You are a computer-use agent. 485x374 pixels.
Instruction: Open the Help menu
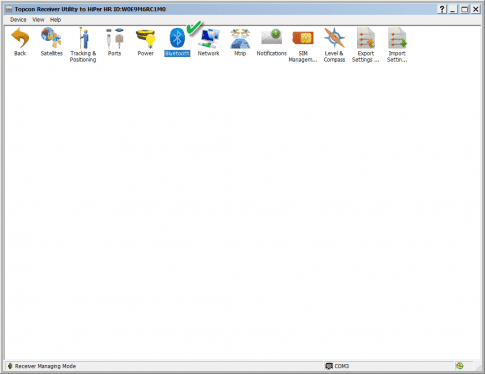point(55,20)
